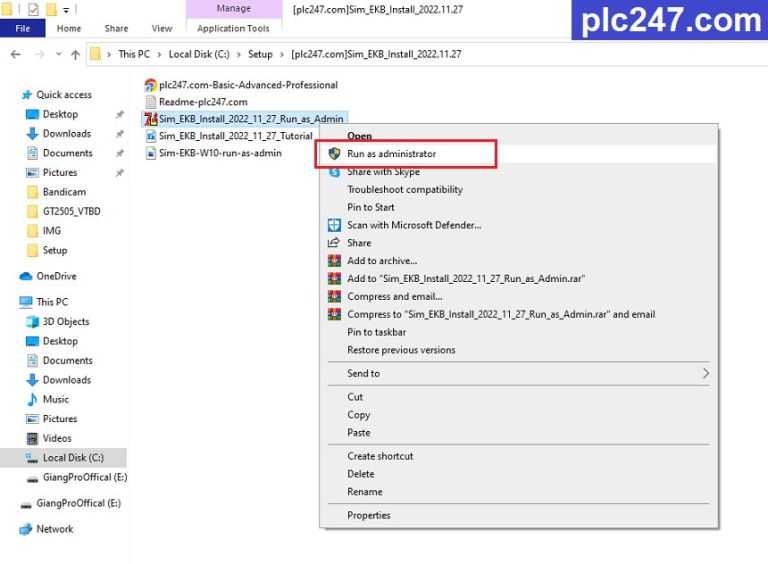Click the Network icon in the sidebar
The width and height of the screenshot is (768, 564).
tap(25, 529)
